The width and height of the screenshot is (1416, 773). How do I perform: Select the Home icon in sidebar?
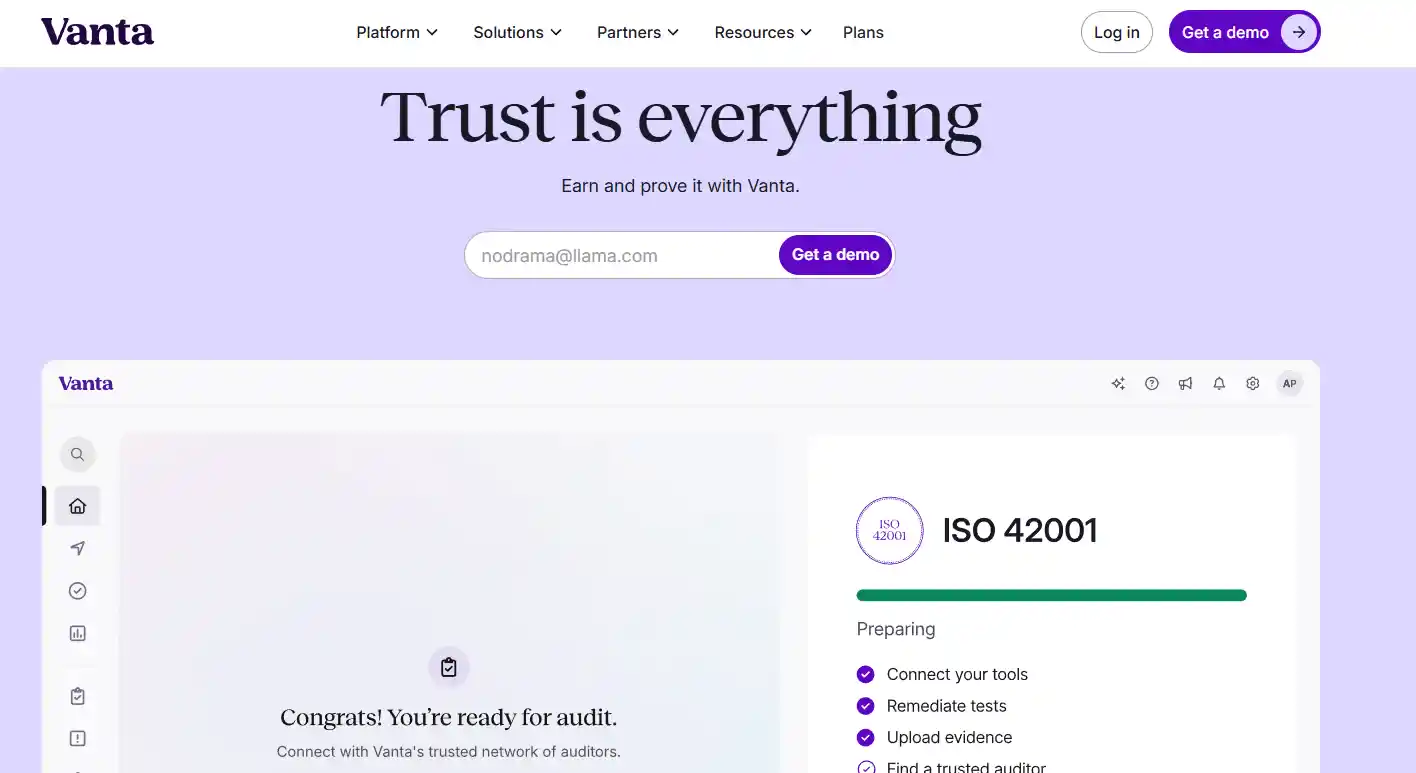coord(77,506)
